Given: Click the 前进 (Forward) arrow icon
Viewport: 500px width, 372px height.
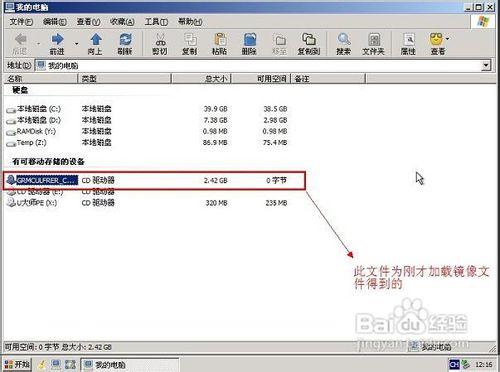Looking at the screenshot, I should click(57, 39).
